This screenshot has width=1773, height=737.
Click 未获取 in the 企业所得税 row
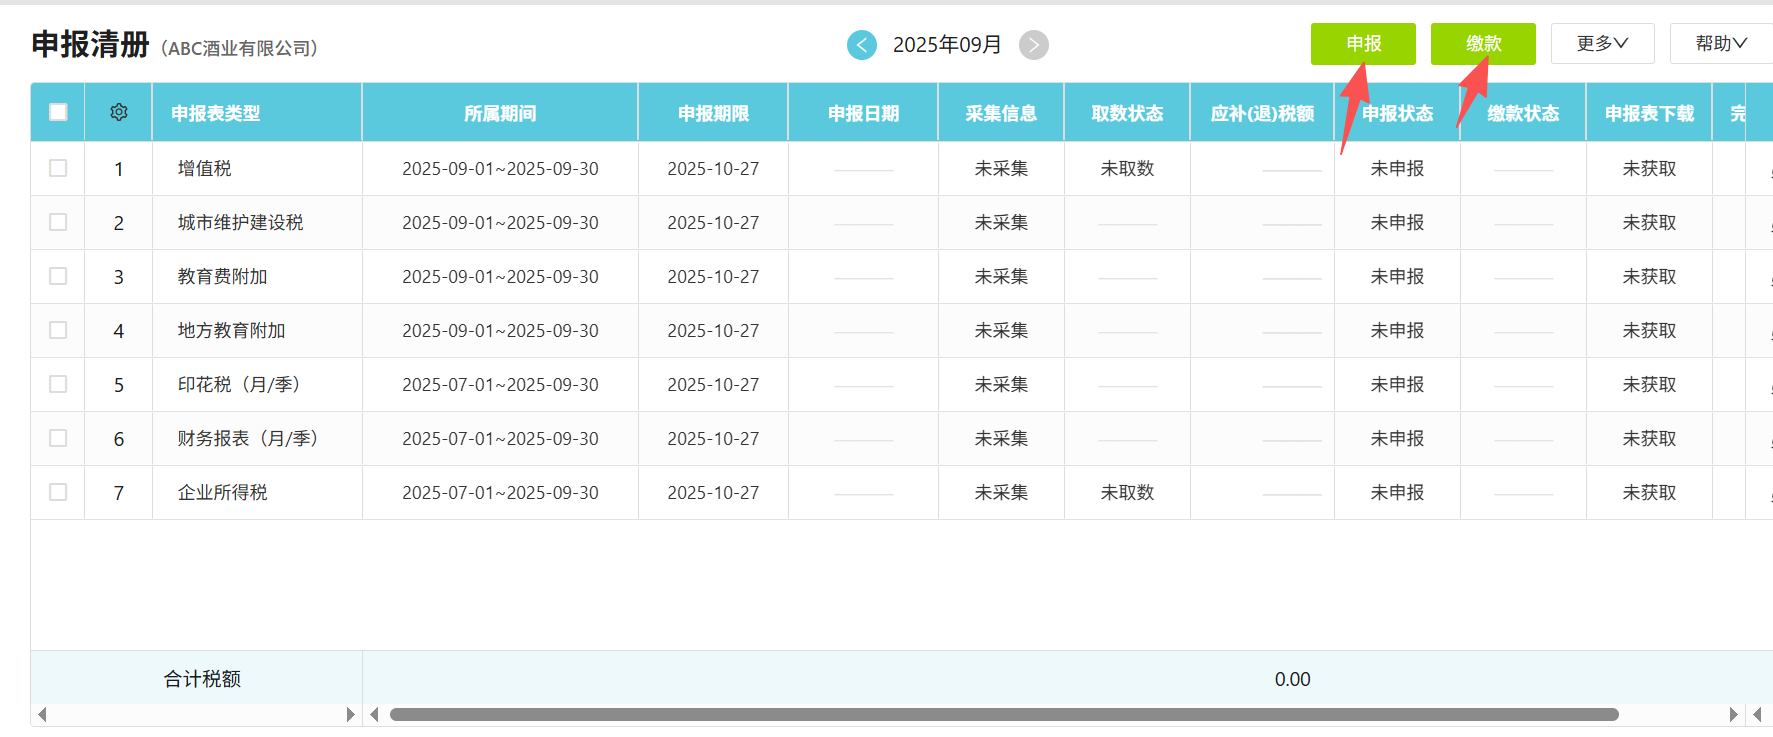1649,492
